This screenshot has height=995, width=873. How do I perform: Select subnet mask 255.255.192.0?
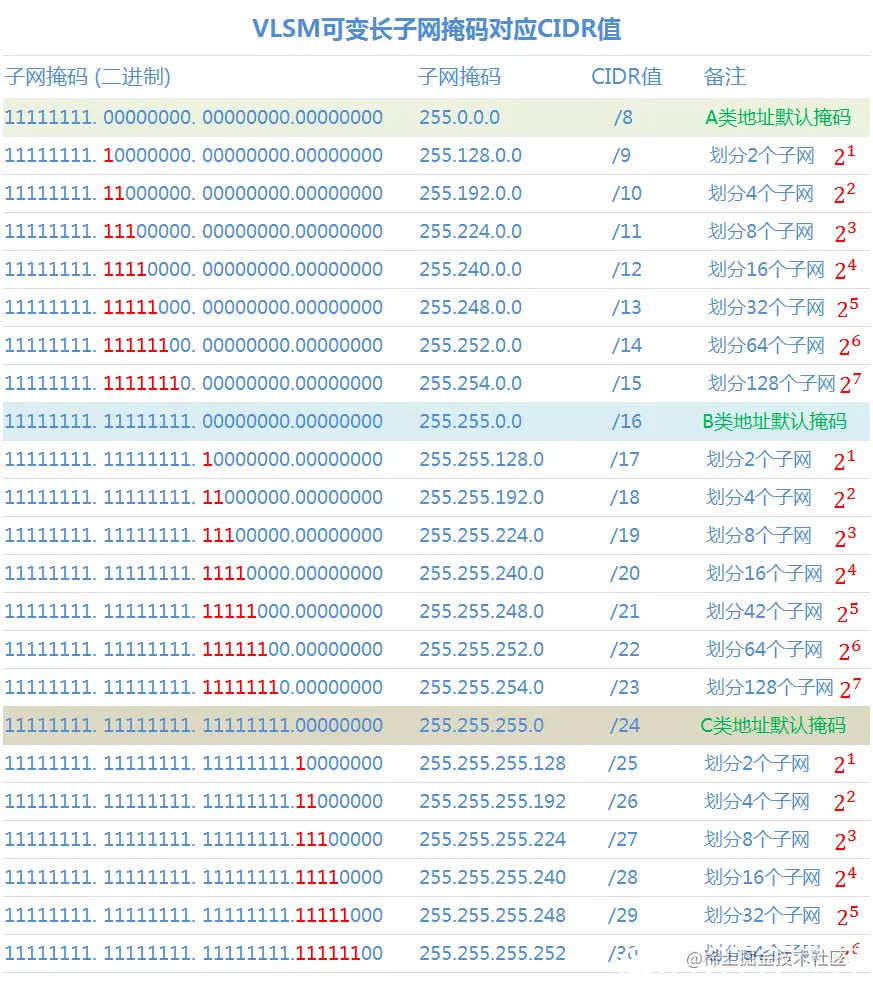(481, 498)
